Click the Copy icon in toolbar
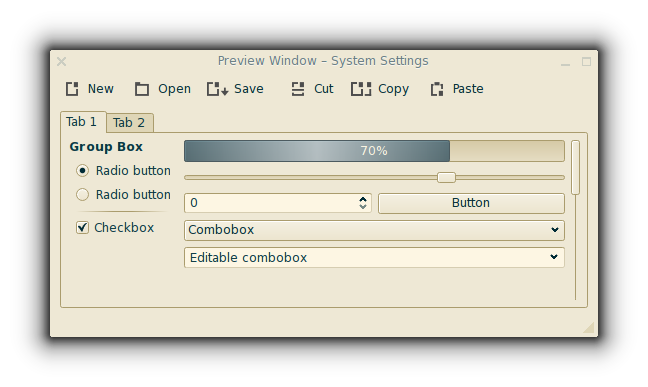Image resolution: width=648 pixels, height=387 pixels. tap(361, 89)
